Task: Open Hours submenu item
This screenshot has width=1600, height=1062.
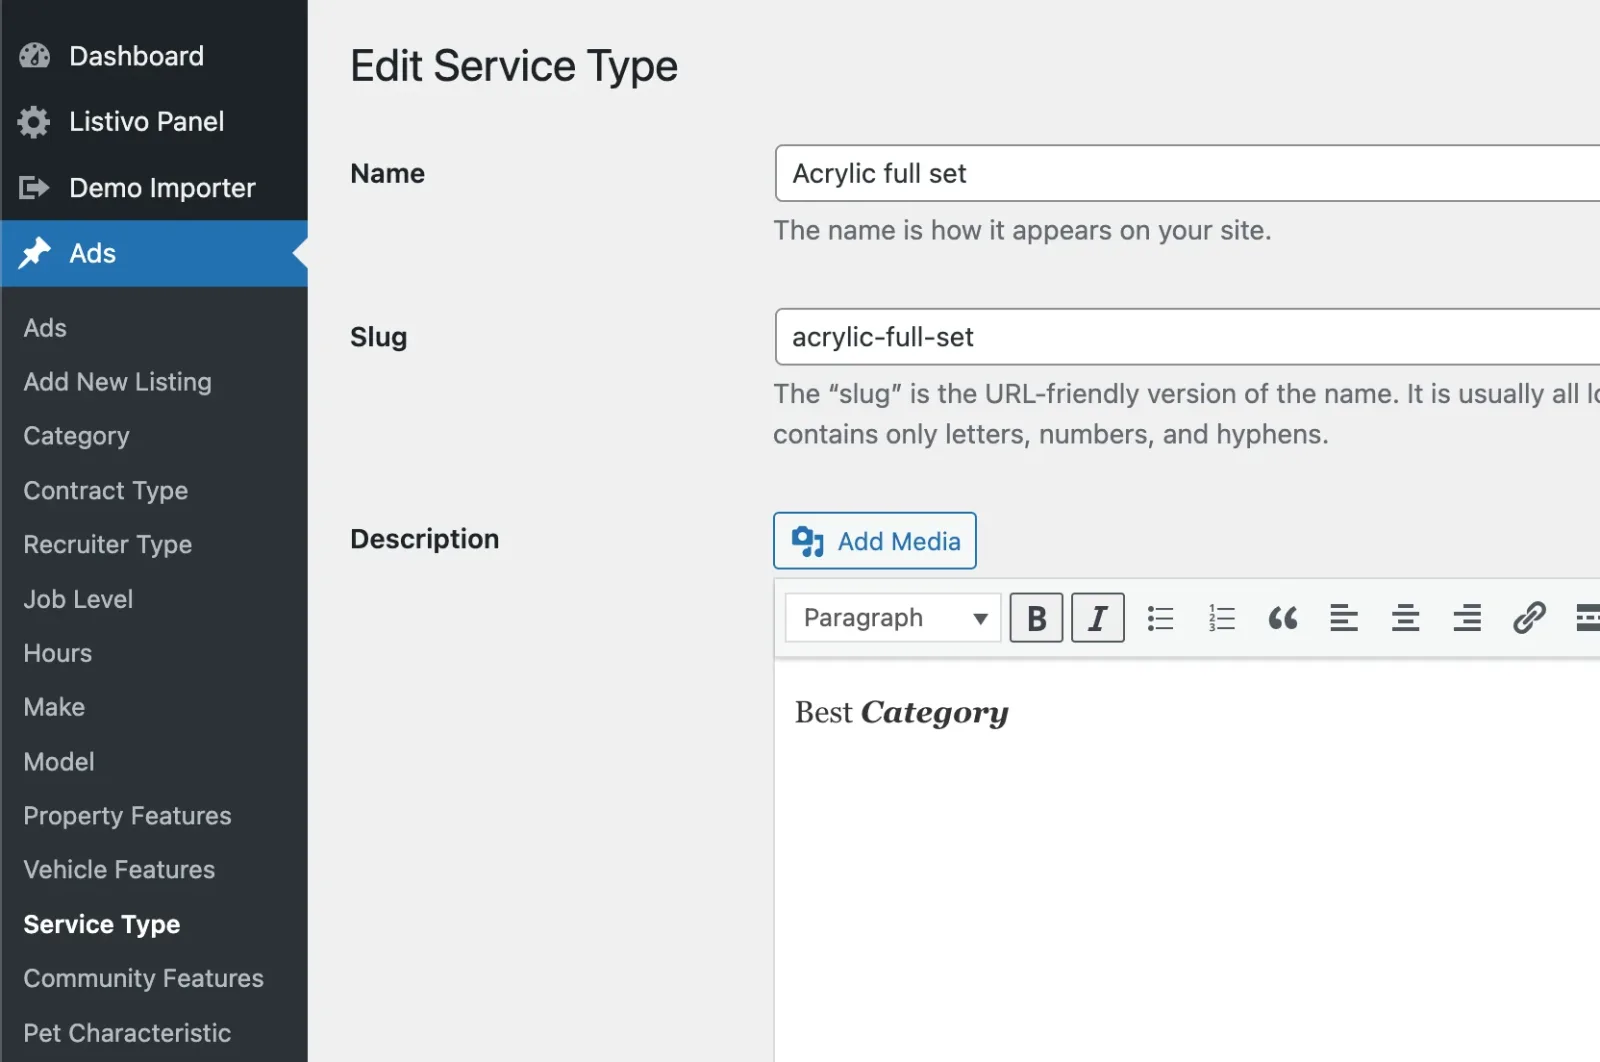Action: [x=57, y=653]
